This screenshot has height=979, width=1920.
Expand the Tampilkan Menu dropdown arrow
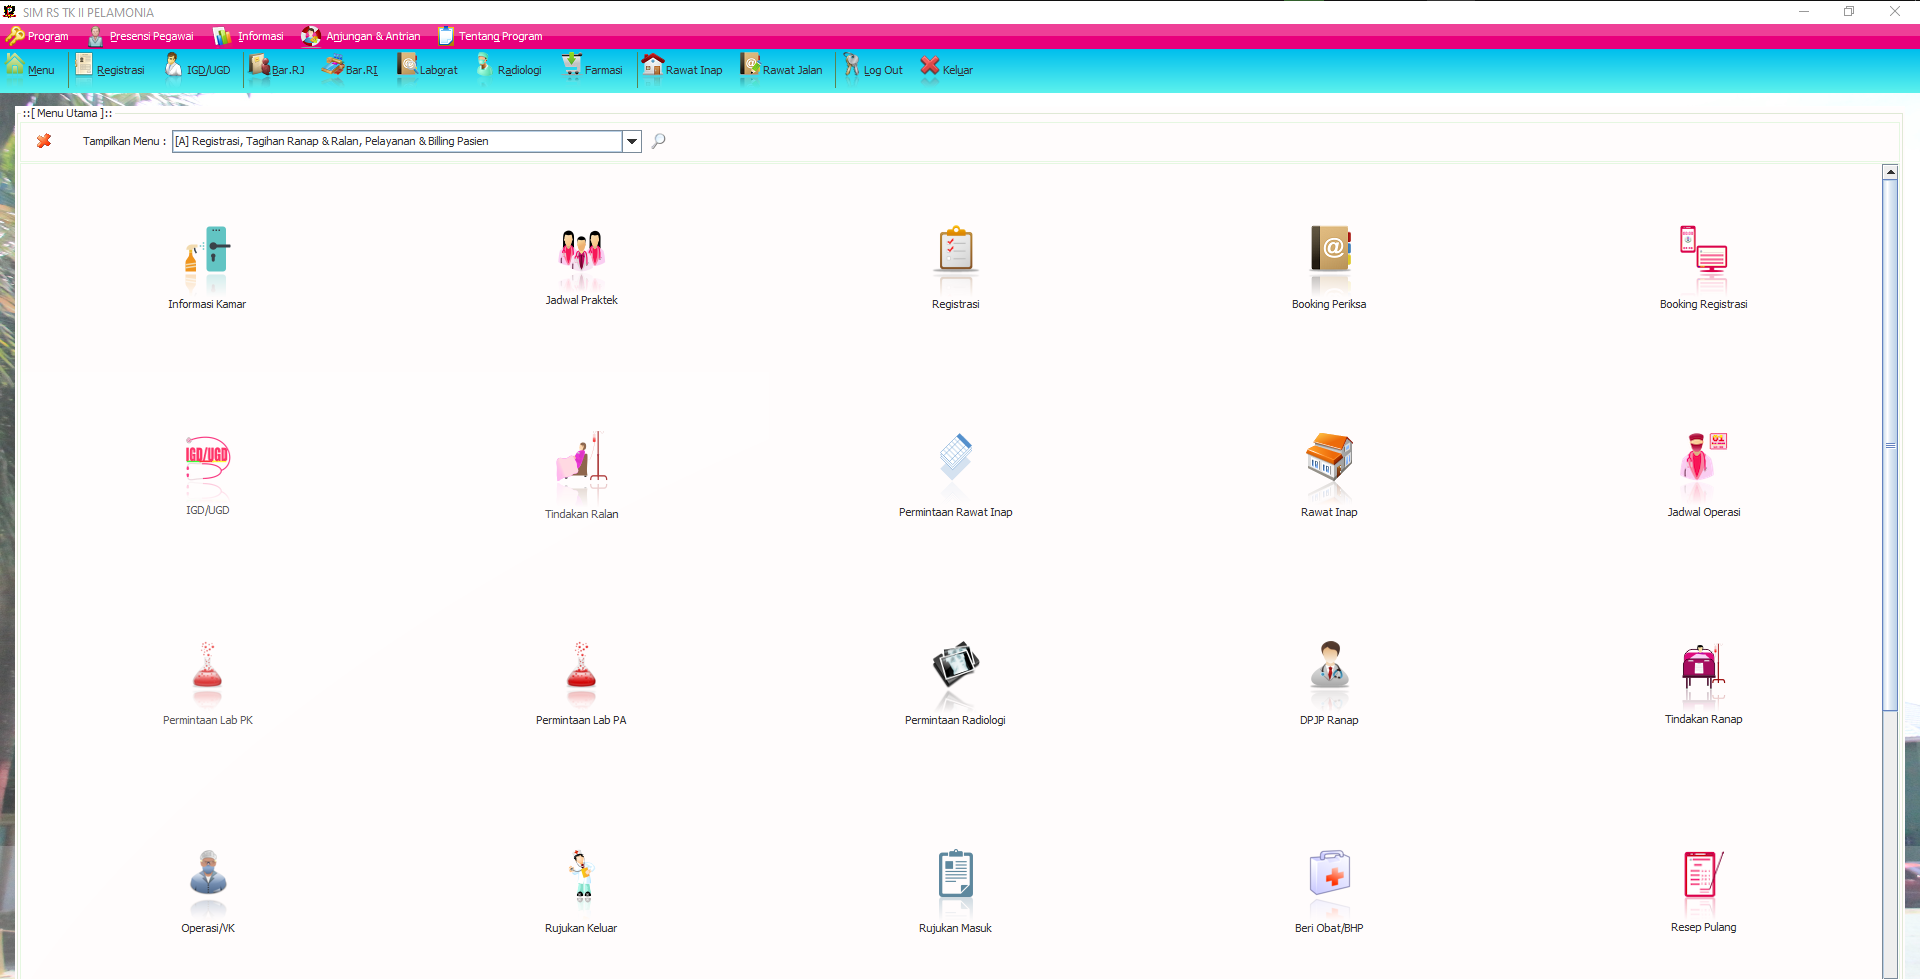tap(632, 142)
